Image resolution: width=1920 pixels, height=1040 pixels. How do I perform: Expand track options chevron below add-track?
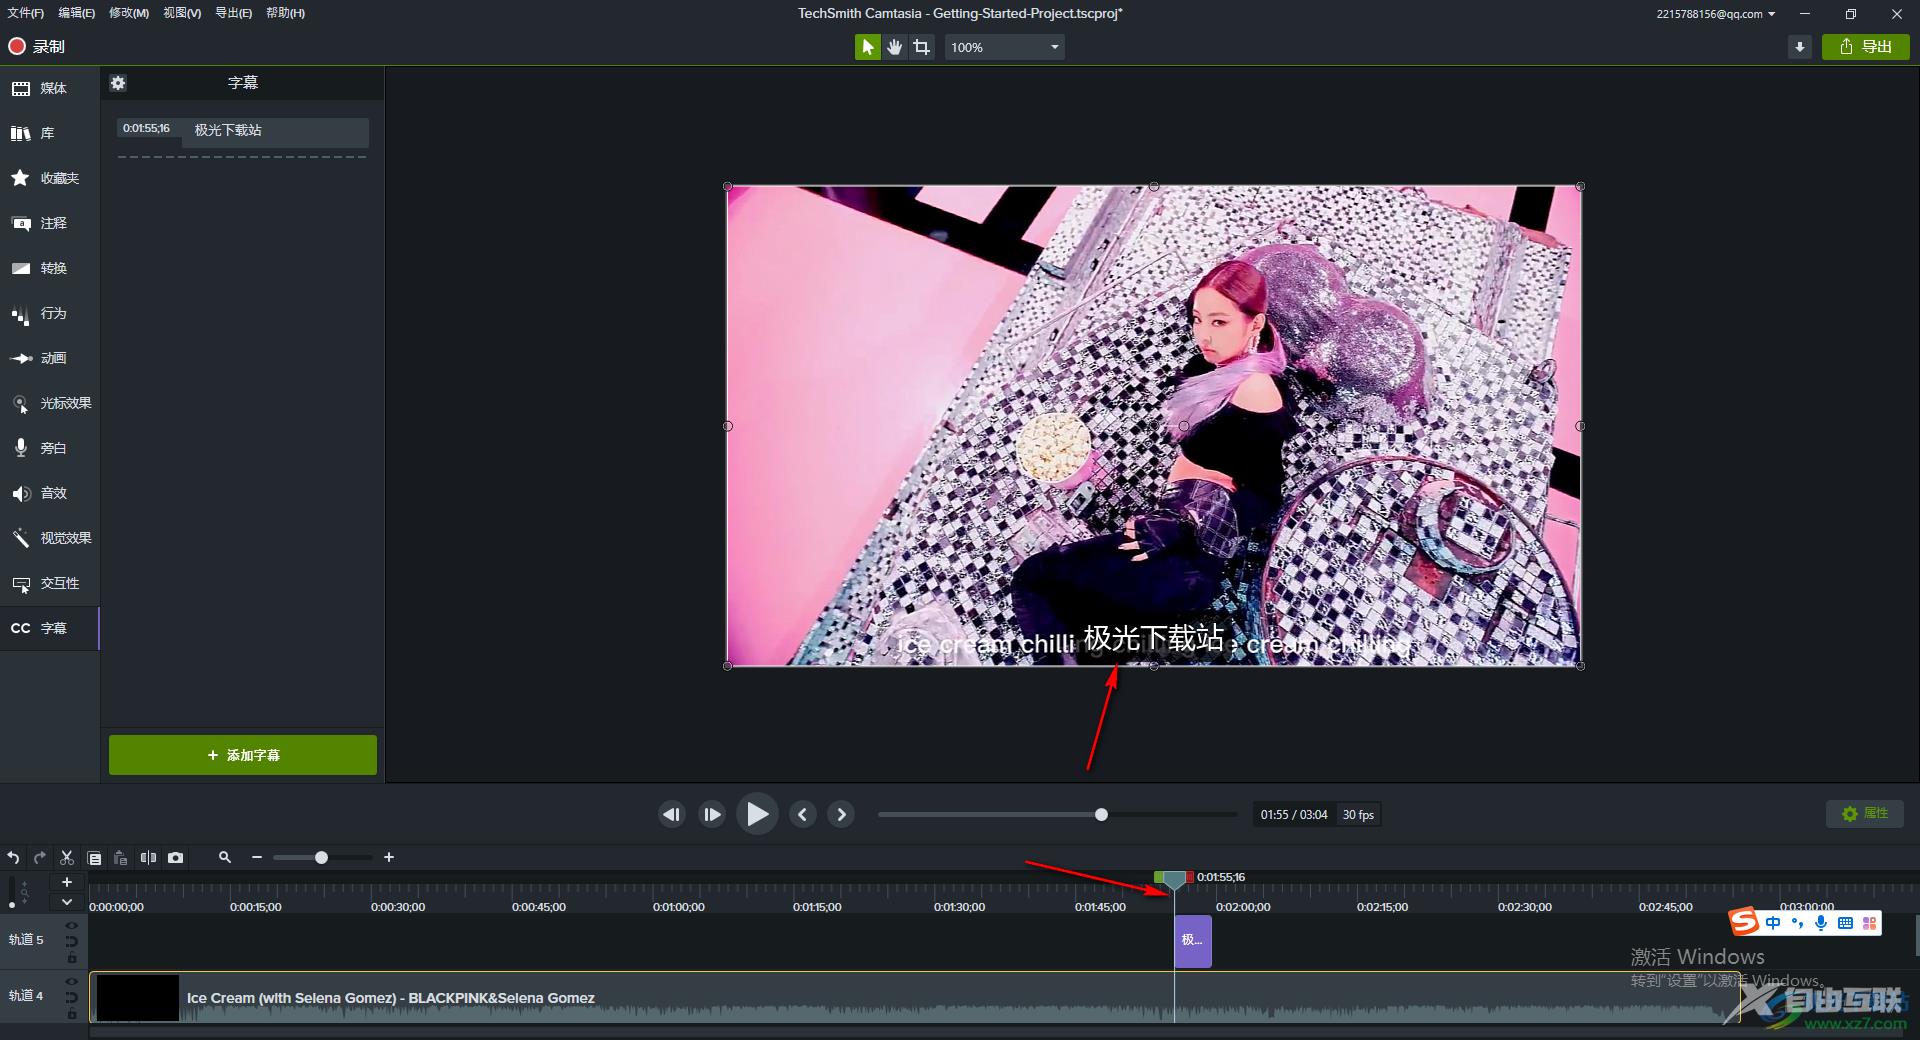coord(67,902)
